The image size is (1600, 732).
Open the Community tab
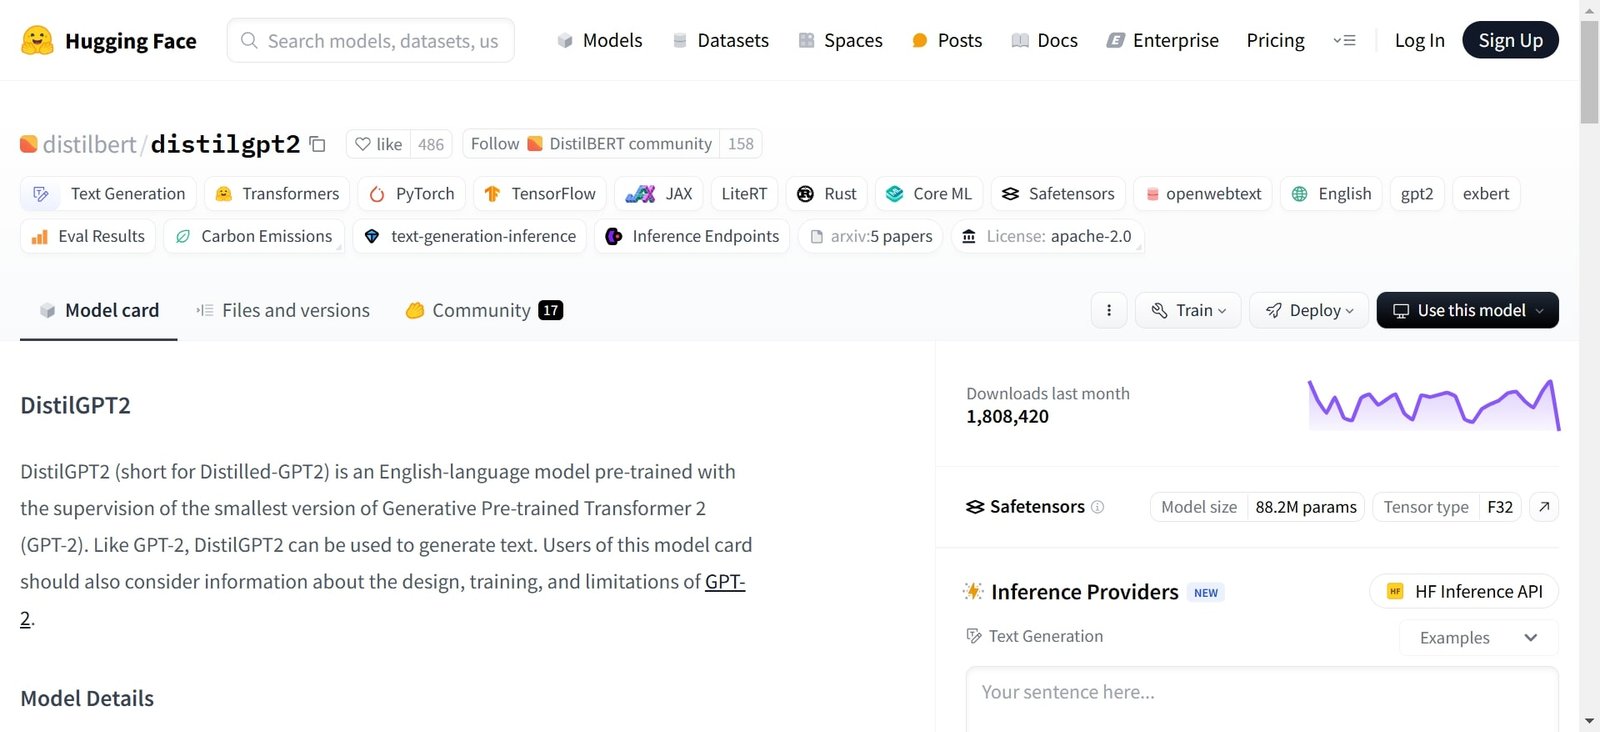pyautogui.click(x=480, y=310)
